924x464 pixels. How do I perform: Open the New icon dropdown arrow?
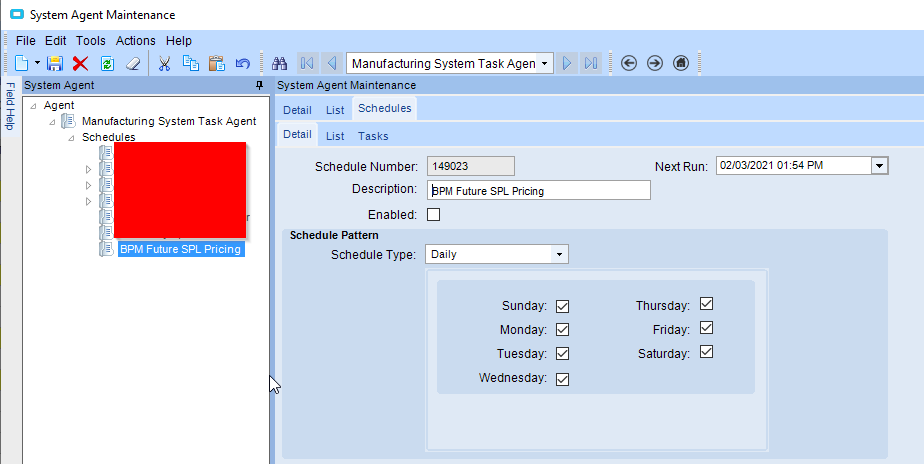37,63
